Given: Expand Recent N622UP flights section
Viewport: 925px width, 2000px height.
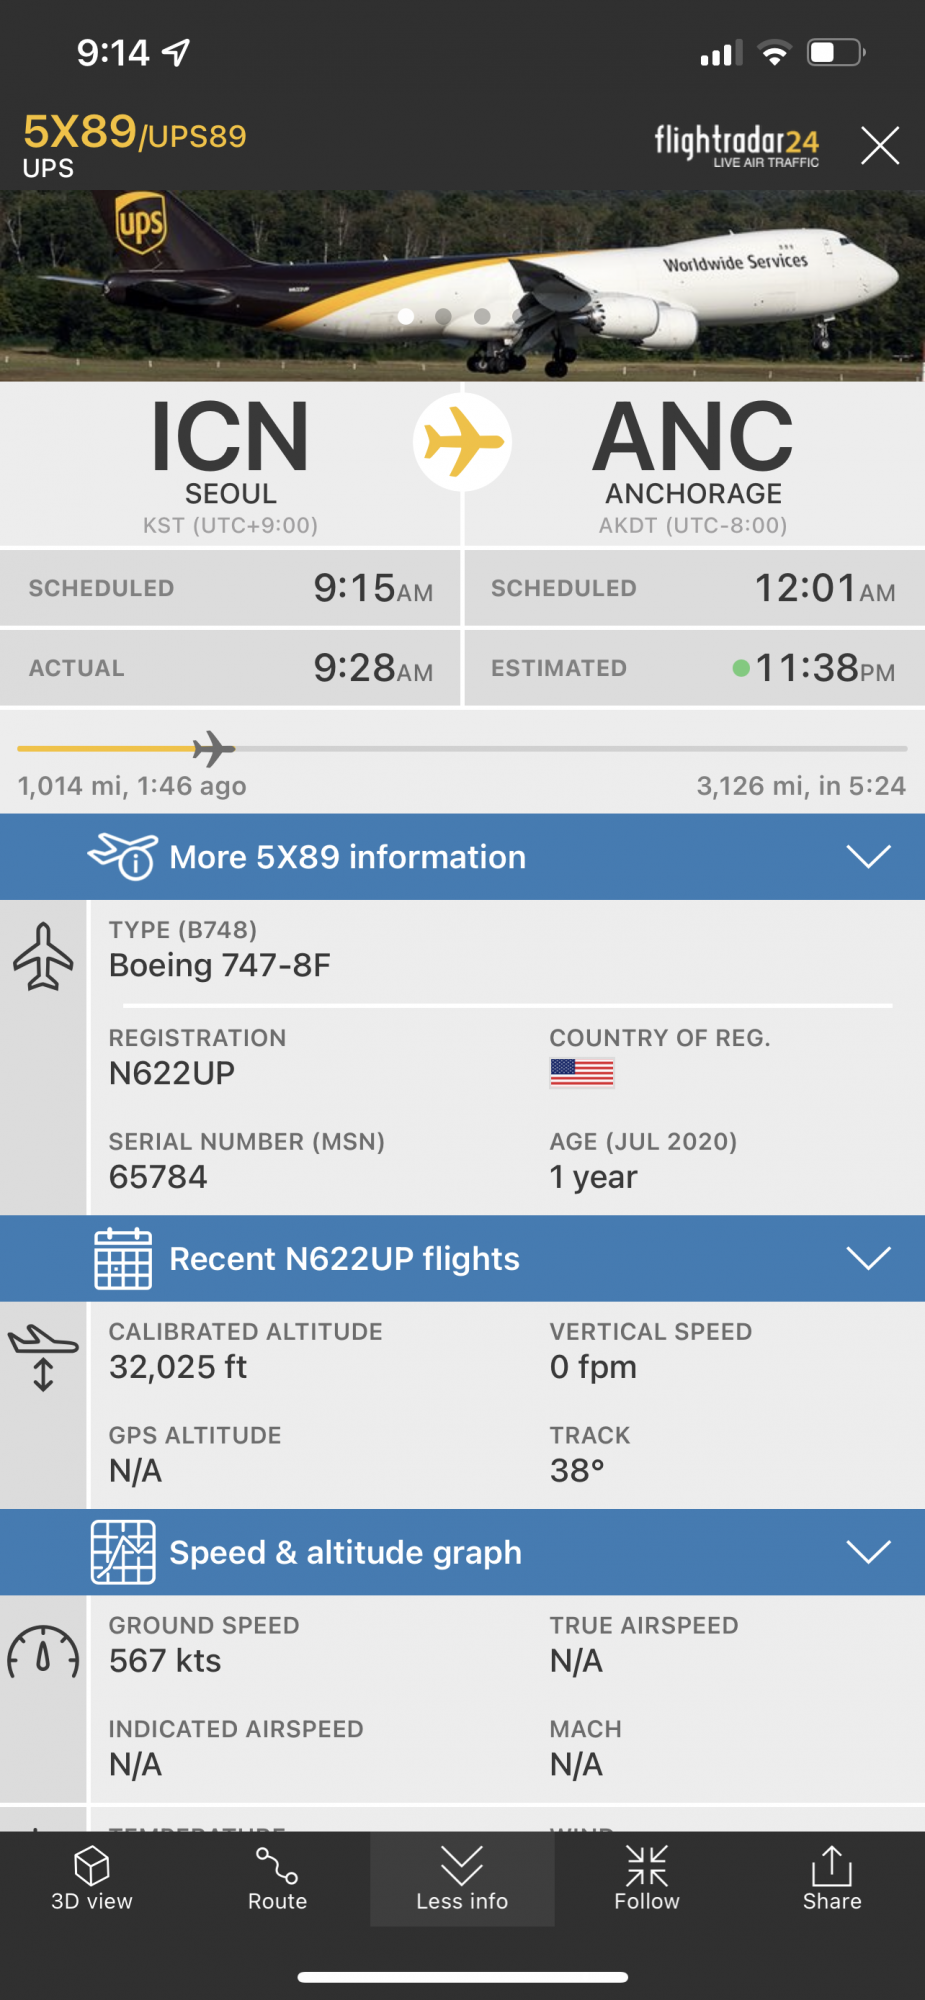Looking at the screenshot, I should (x=462, y=1258).
